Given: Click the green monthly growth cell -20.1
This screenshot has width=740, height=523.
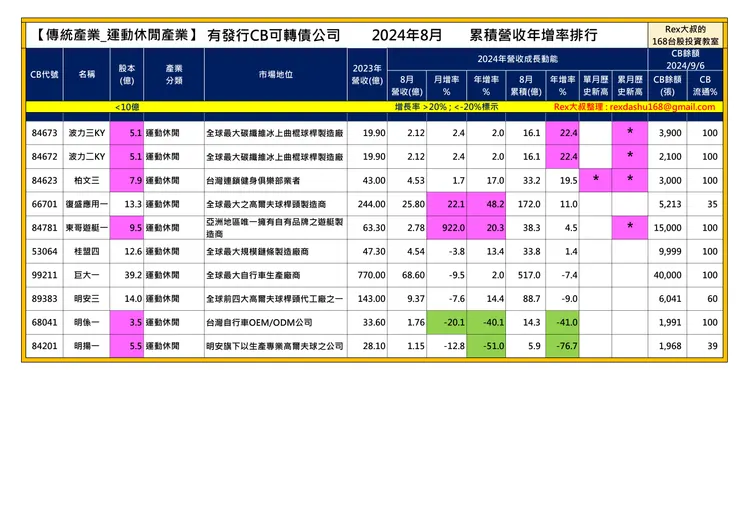Looking at the screenshot, I should tap(446, 322).
